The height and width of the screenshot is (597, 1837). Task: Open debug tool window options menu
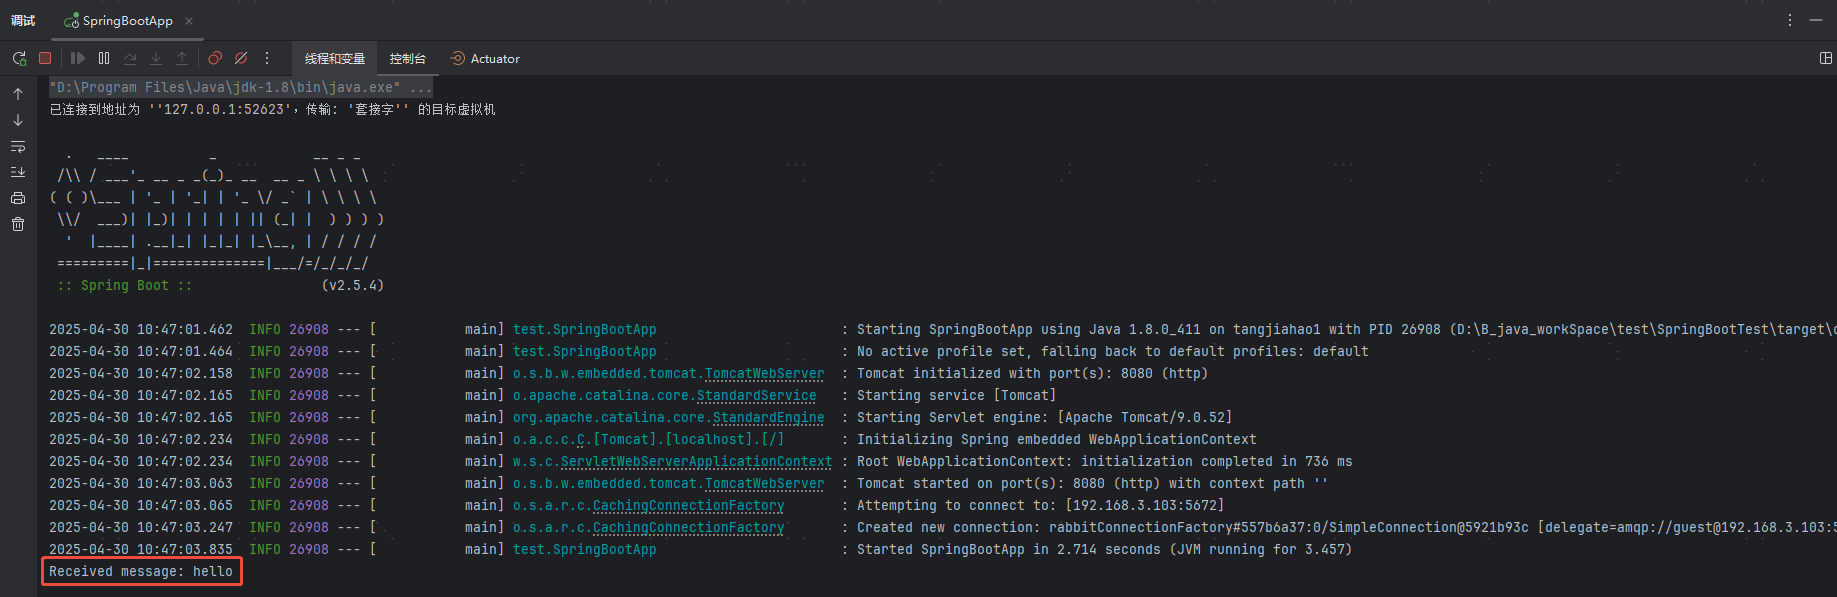pyautogui.click(x=1790, y=20)
